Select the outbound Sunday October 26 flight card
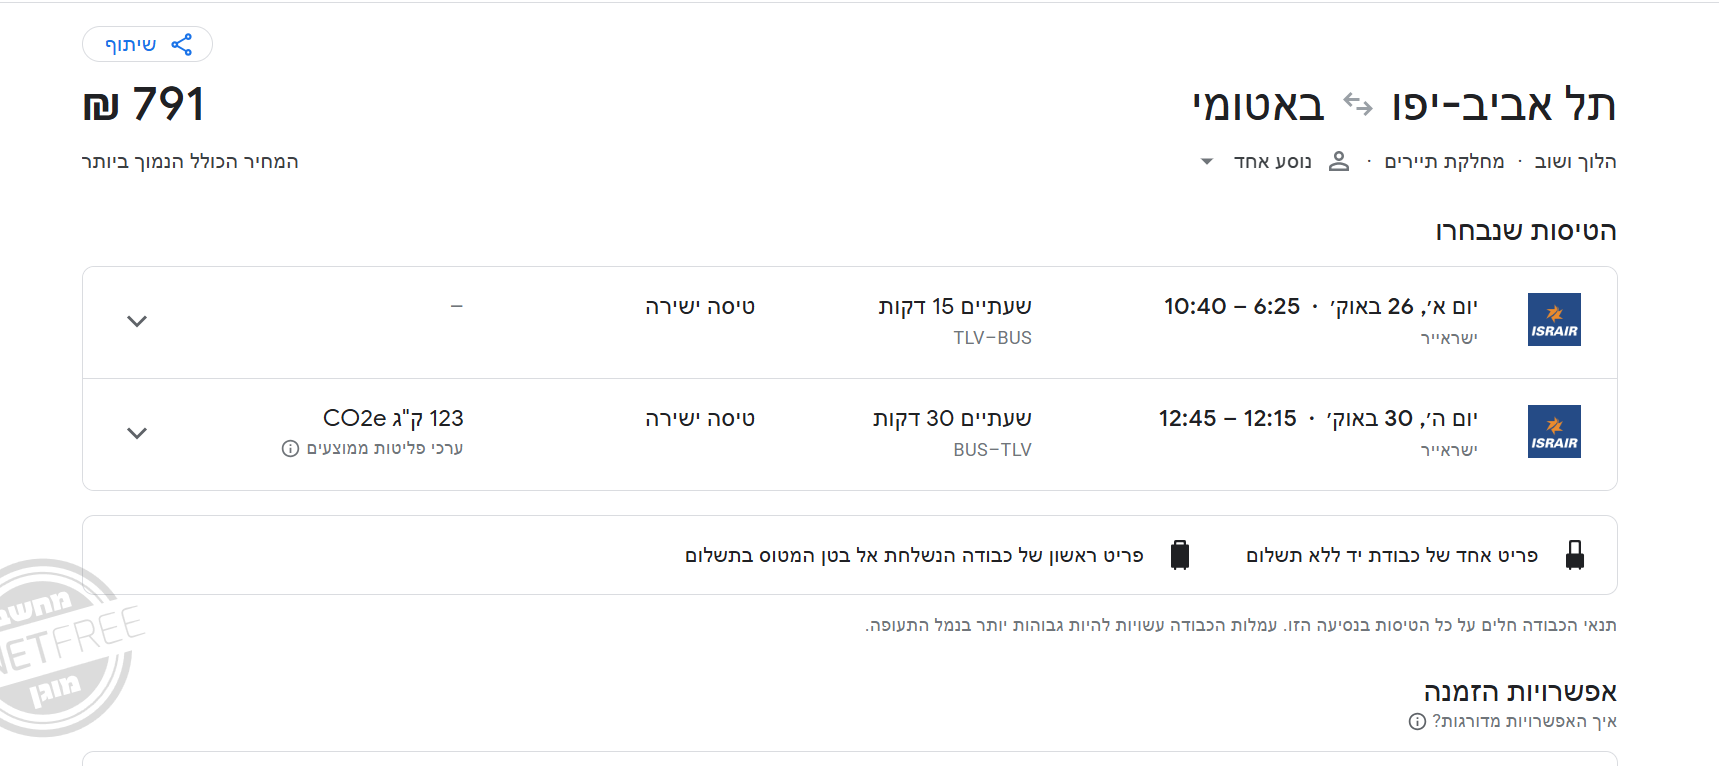The height and width of the screenshot is (766, 1719). coord(850,321)
